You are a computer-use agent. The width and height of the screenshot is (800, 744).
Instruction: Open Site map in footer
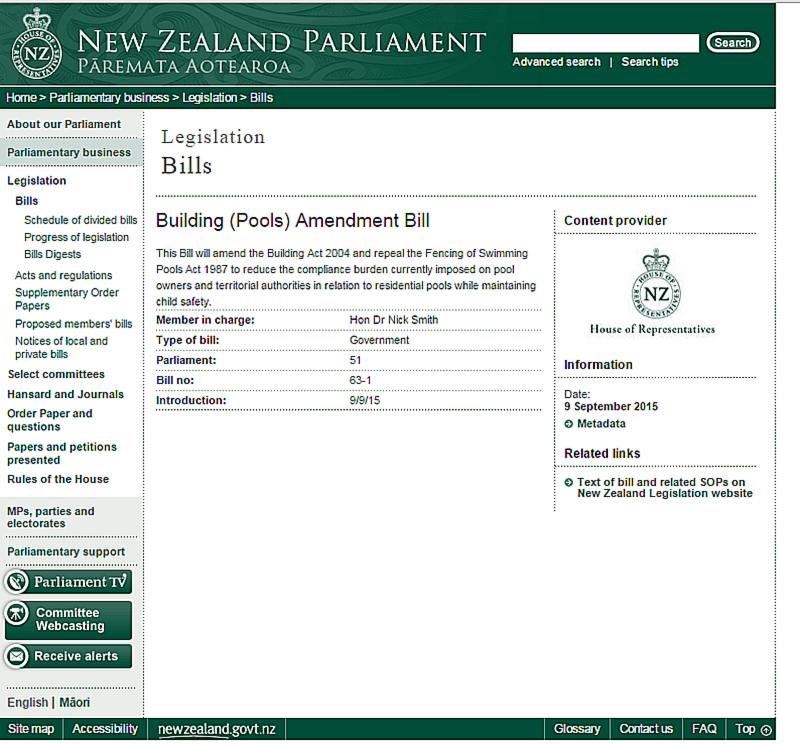[31, 729]
